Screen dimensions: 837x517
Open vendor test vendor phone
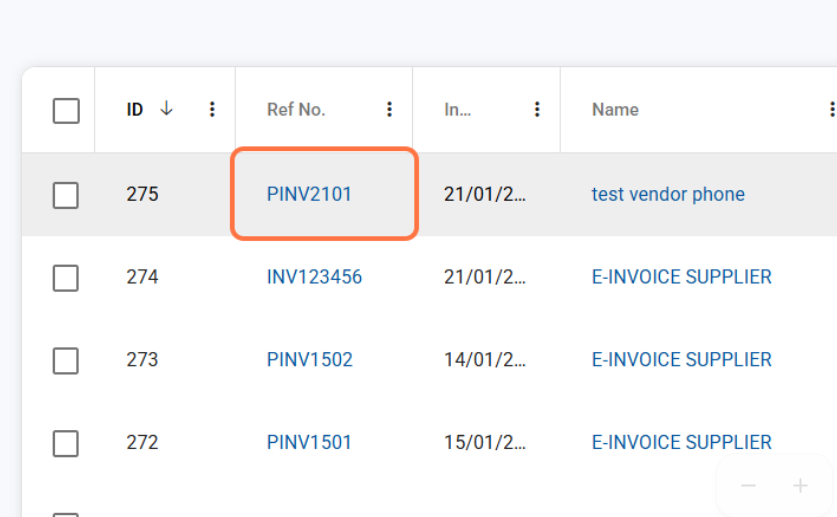668,194
